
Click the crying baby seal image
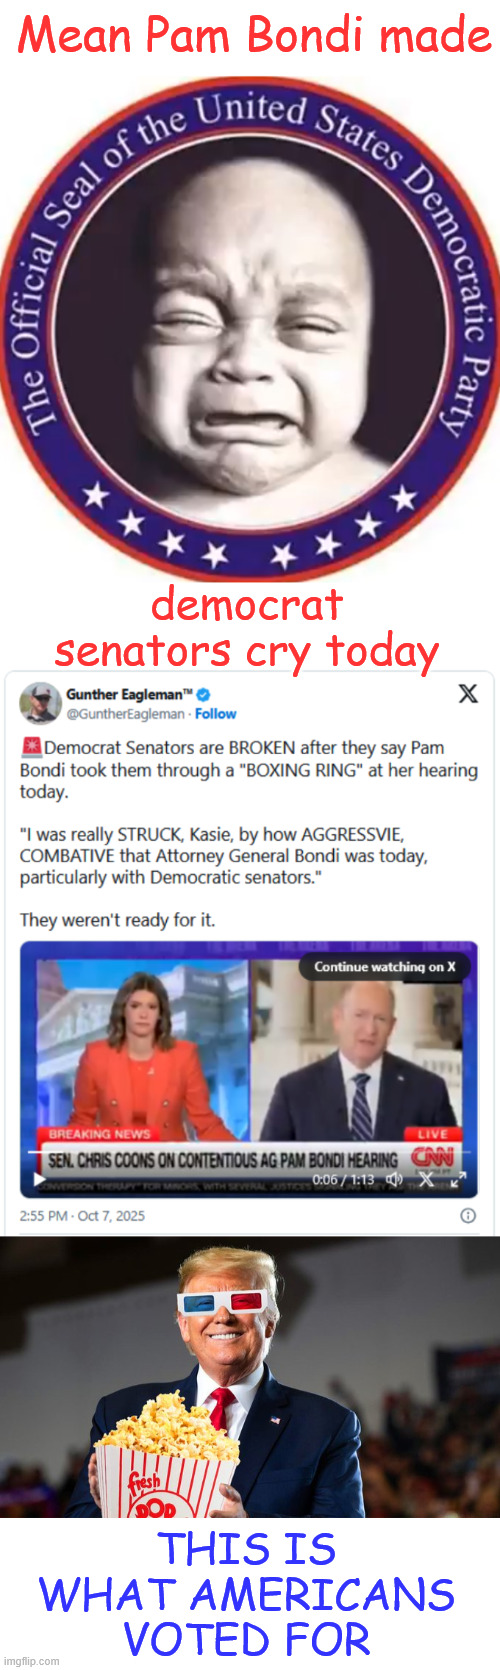point(250,330)
